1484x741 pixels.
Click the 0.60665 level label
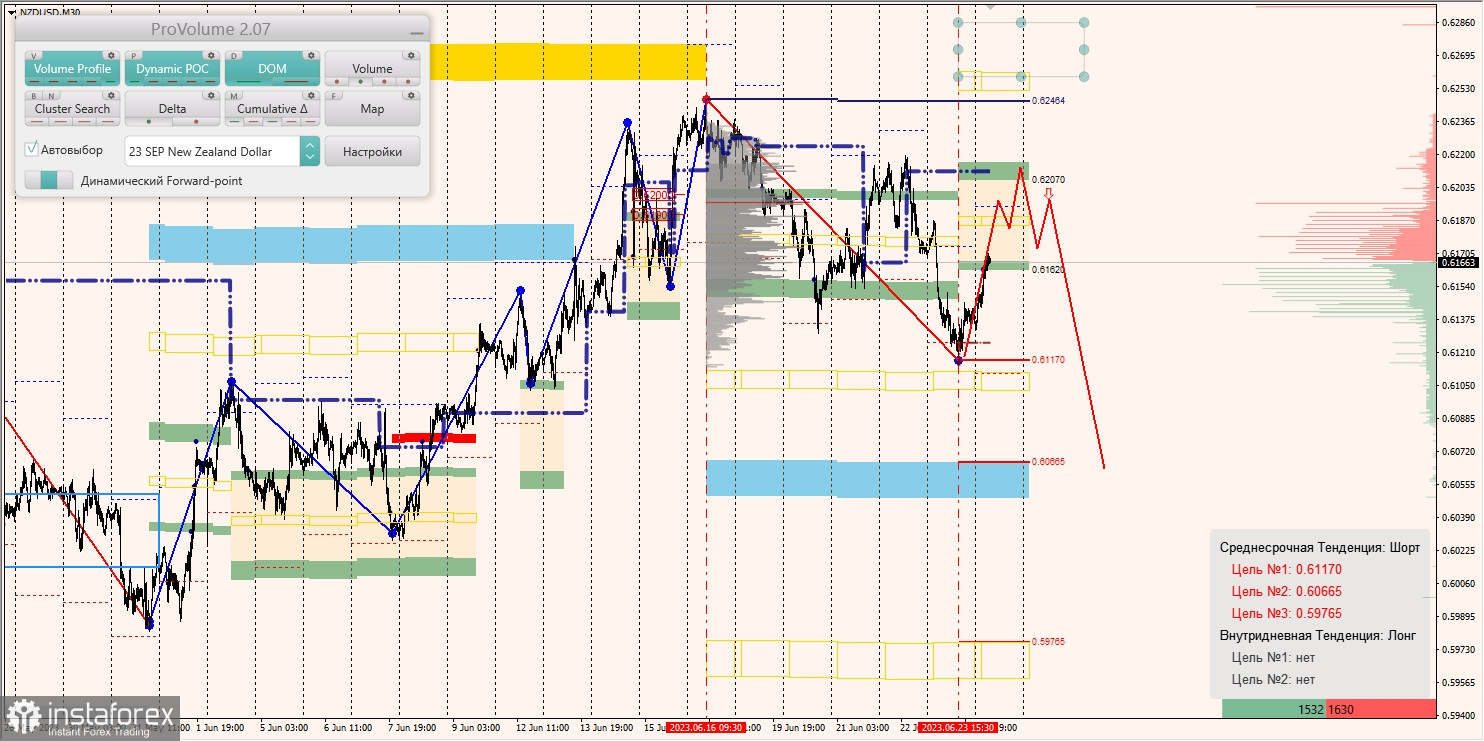1050,461
